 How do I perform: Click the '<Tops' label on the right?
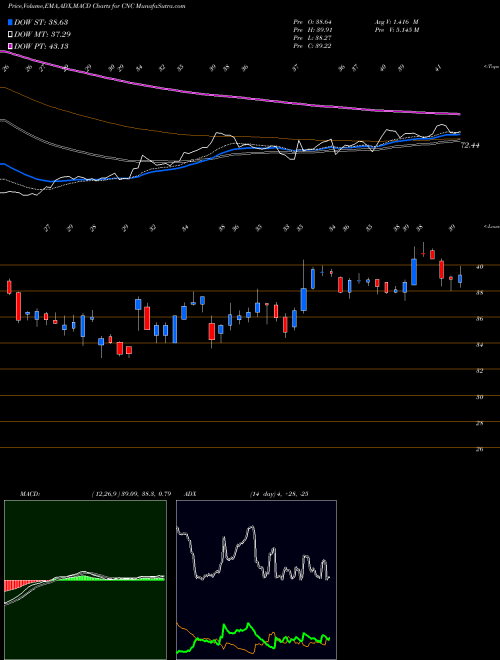click(x=491, y=67)
